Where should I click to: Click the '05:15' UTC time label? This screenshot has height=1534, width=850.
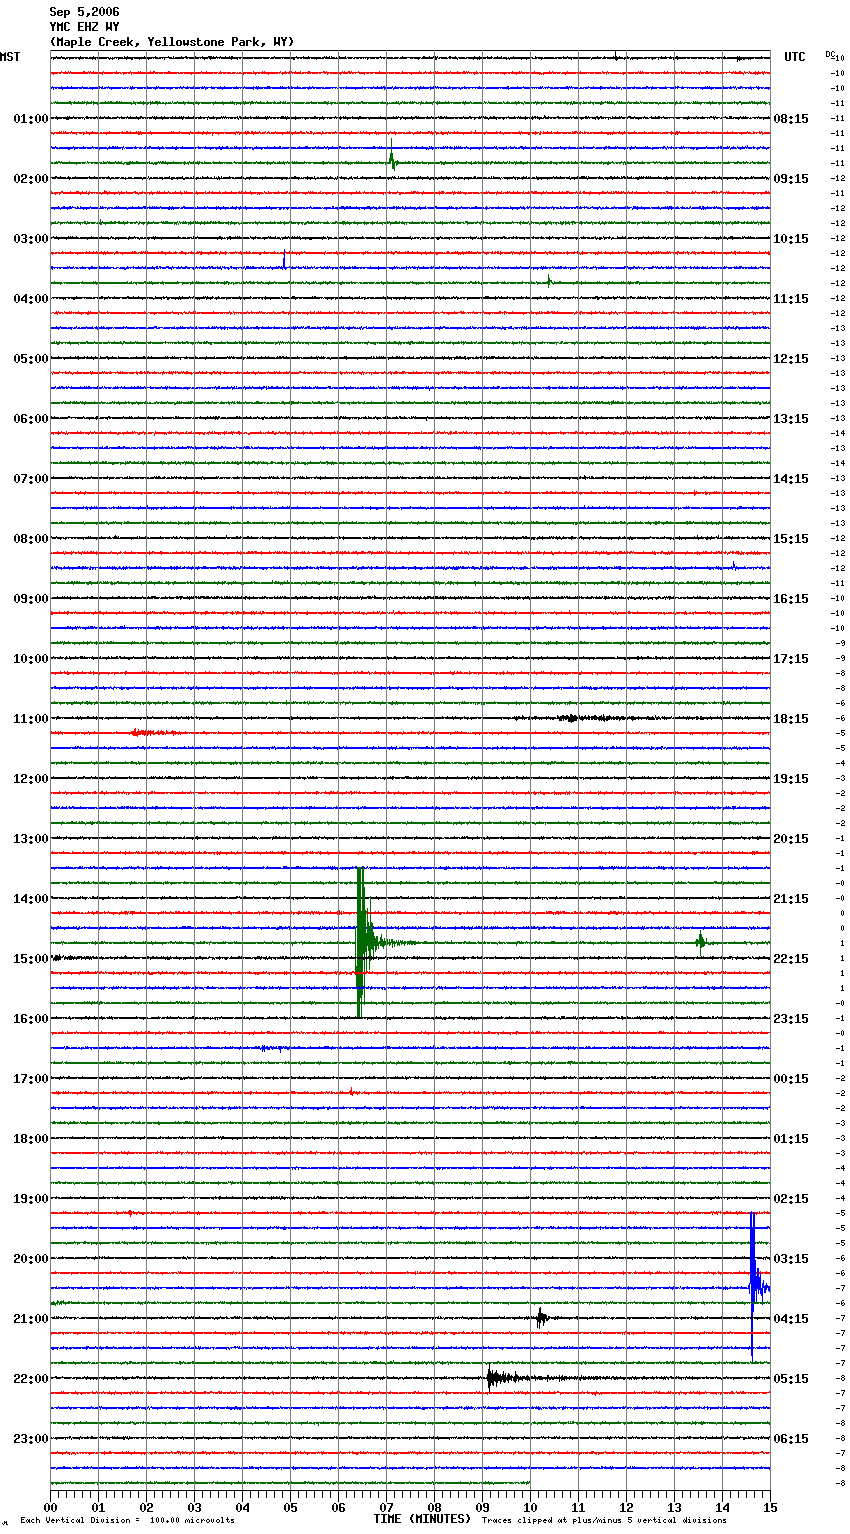791,1379
